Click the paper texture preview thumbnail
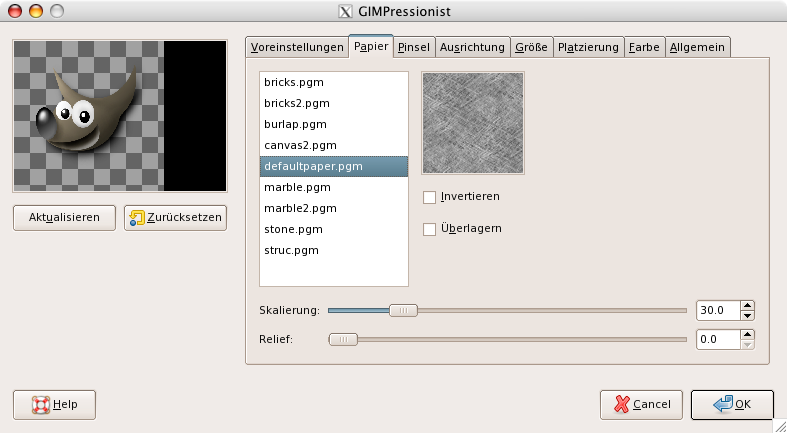 pyautogui.click(x=473, y=123)
